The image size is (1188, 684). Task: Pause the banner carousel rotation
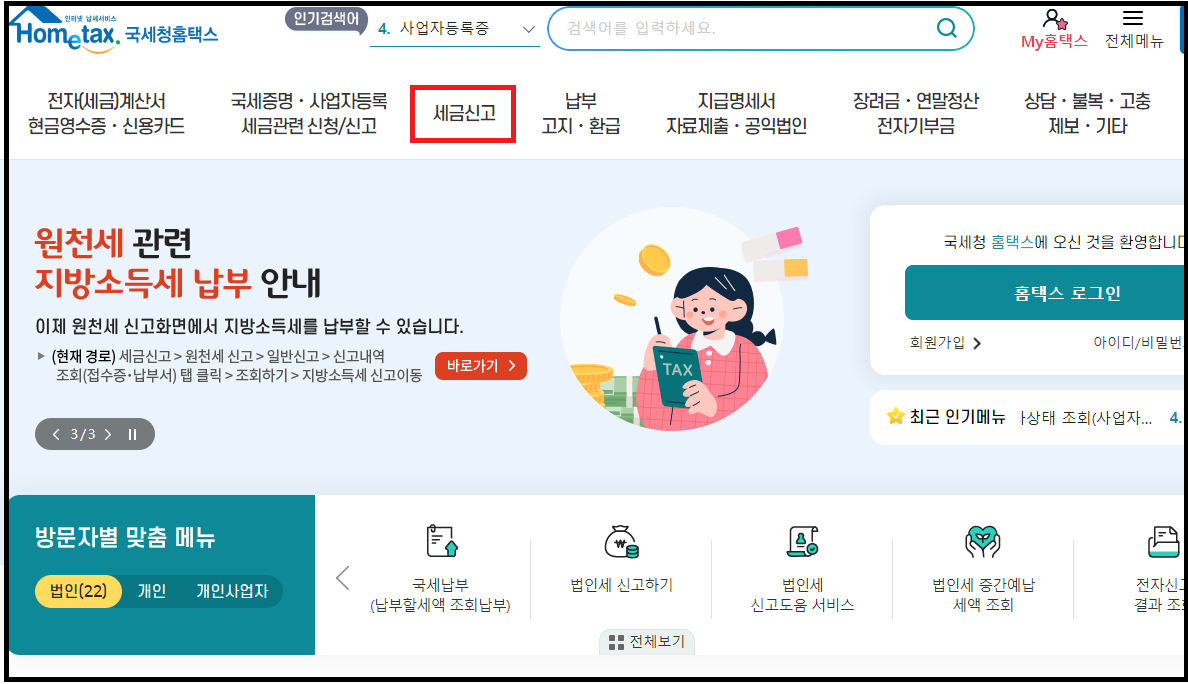(x=130, y=434)
